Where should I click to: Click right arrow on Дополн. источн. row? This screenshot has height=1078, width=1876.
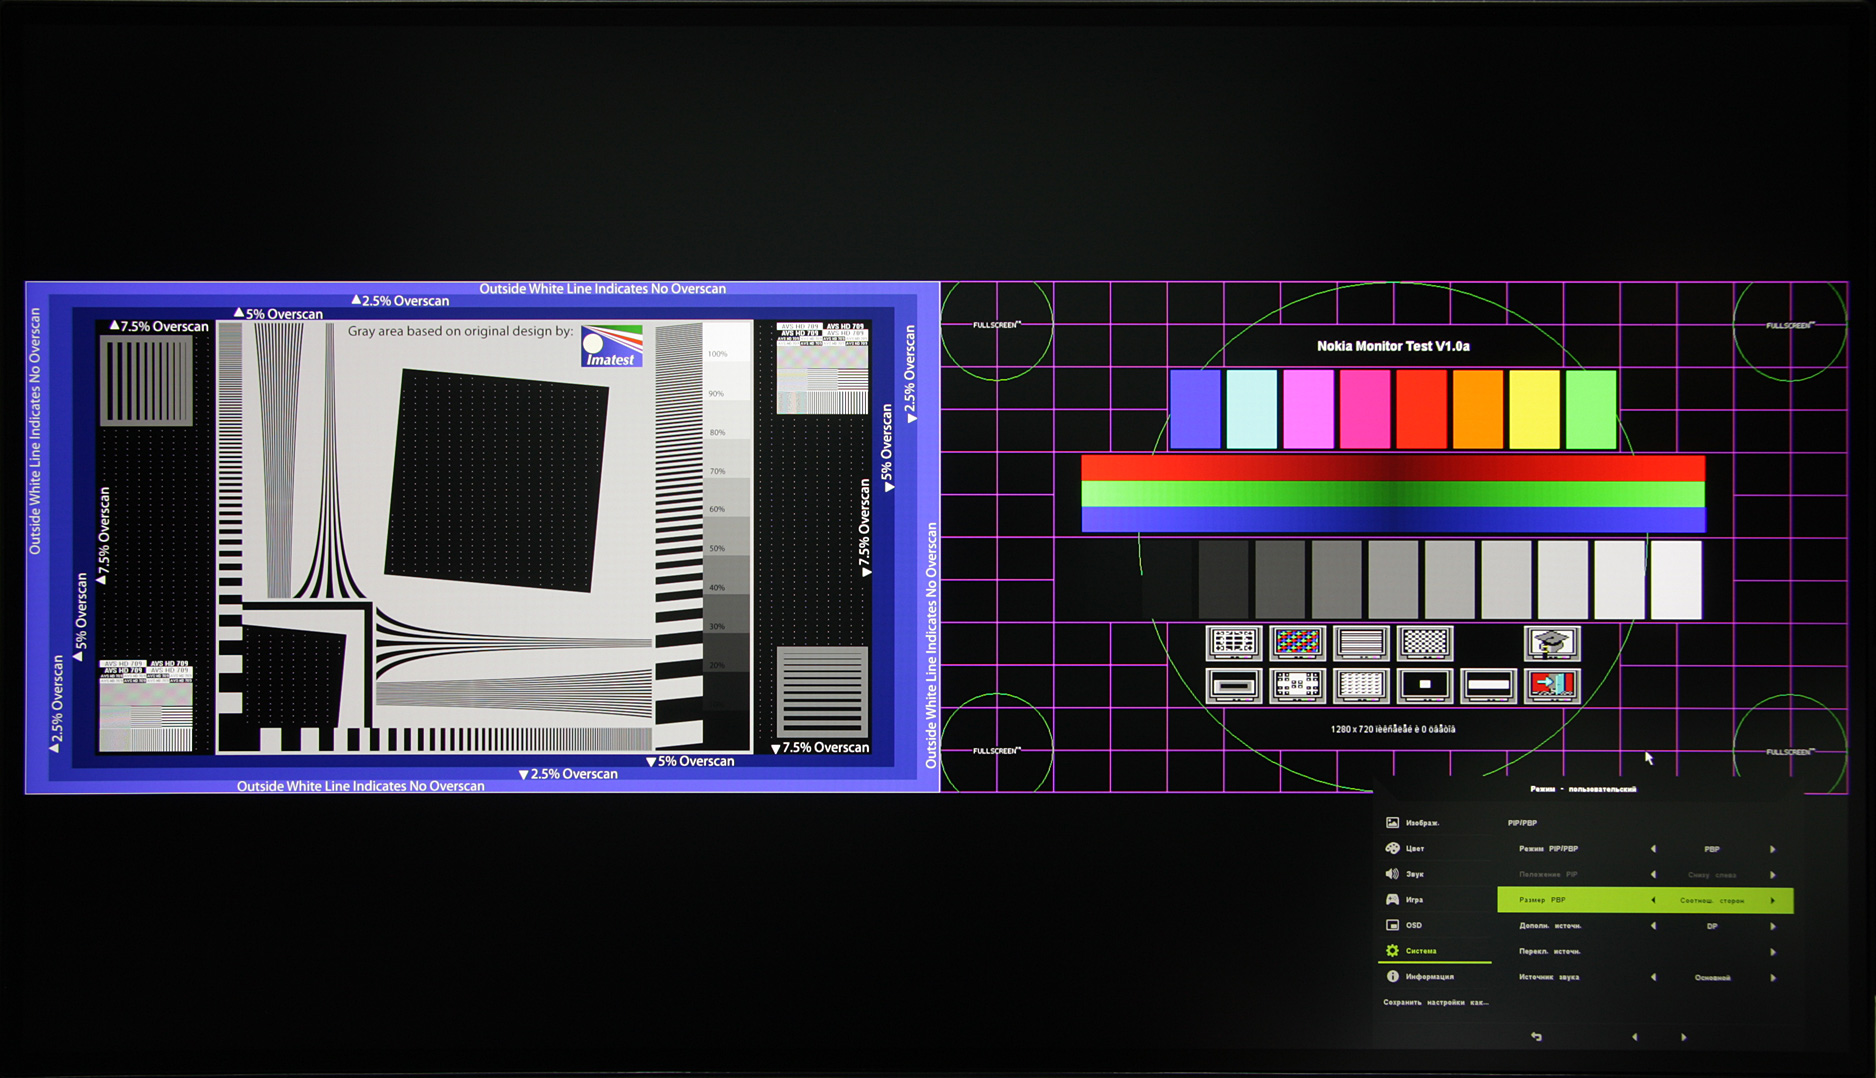click(x=1773, y=926)
